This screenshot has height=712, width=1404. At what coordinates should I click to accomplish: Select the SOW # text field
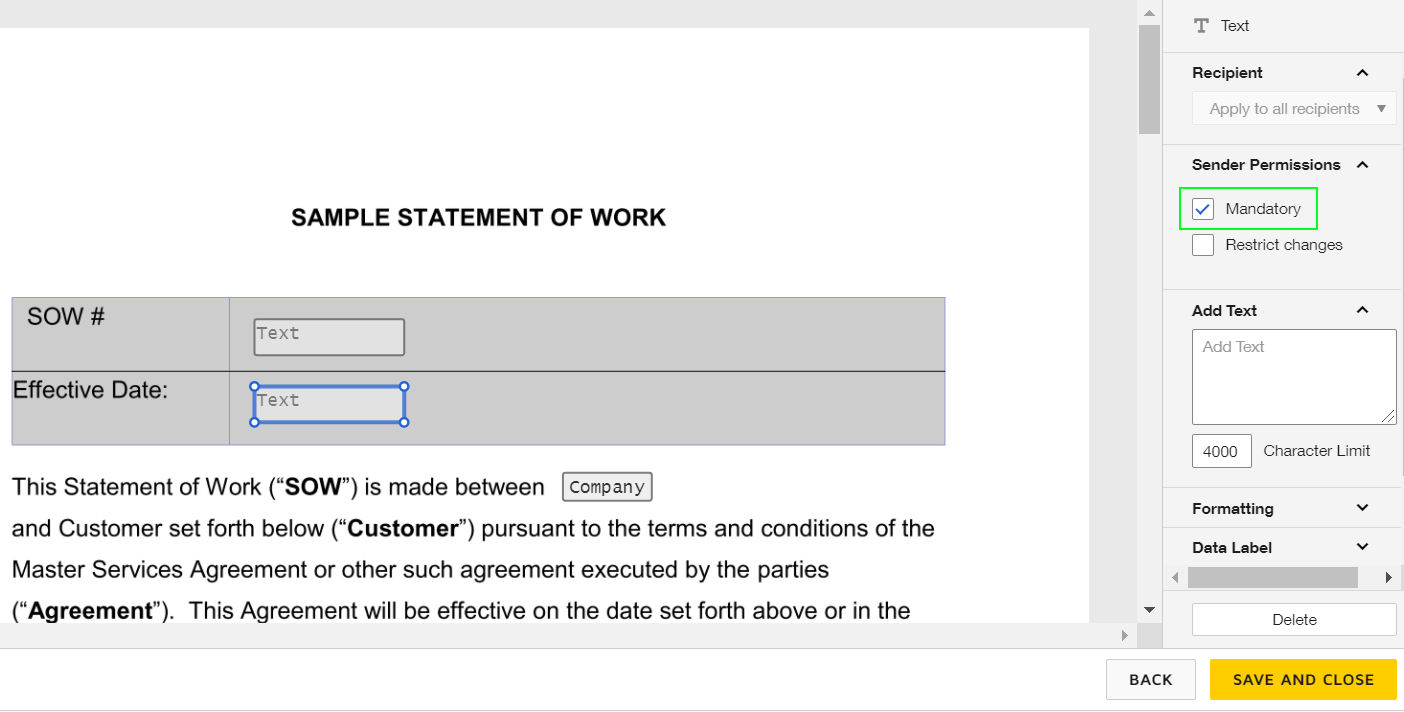coord(328,336)
